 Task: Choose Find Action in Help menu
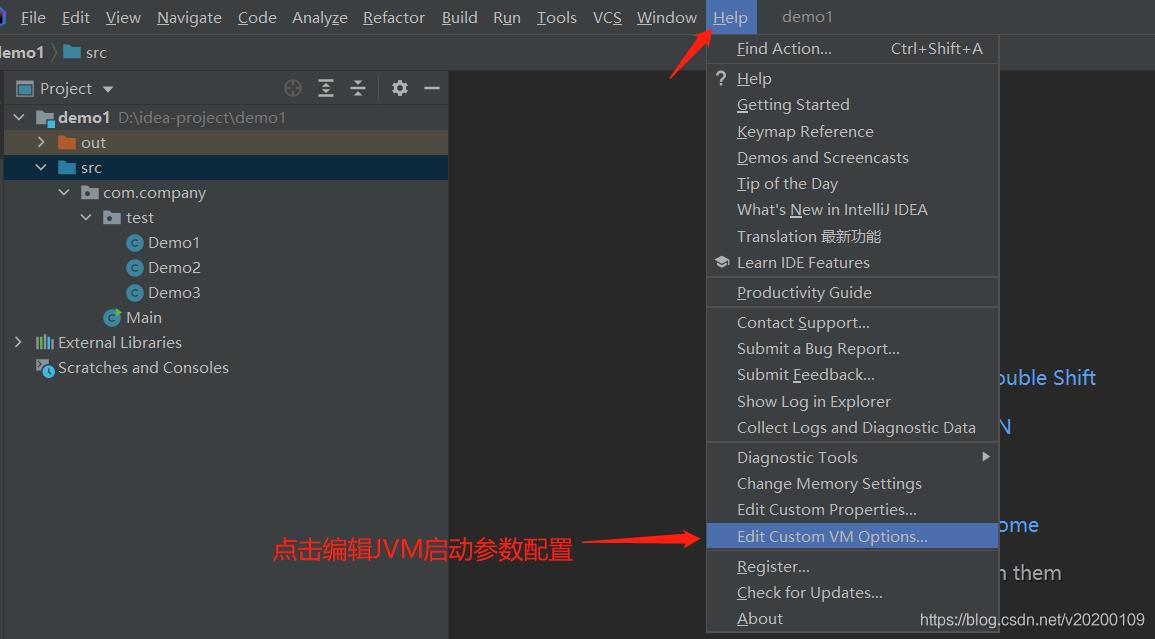tap(852, 49)
